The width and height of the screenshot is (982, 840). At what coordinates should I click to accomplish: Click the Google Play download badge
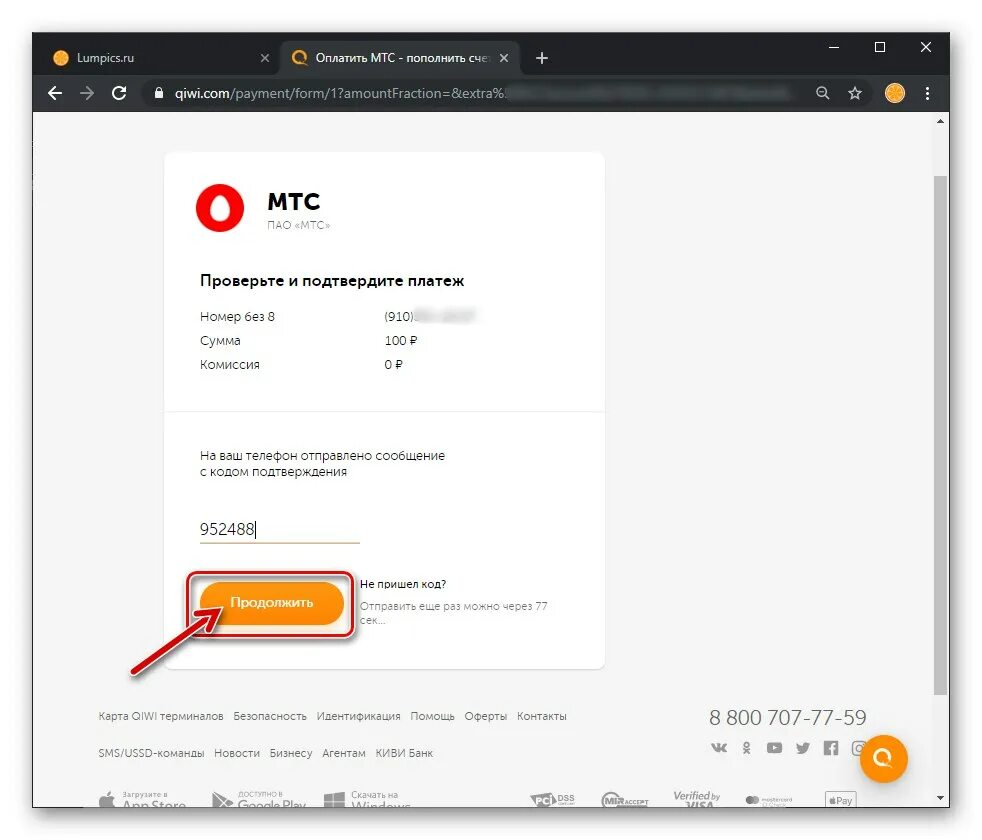[x=259, y=799]
